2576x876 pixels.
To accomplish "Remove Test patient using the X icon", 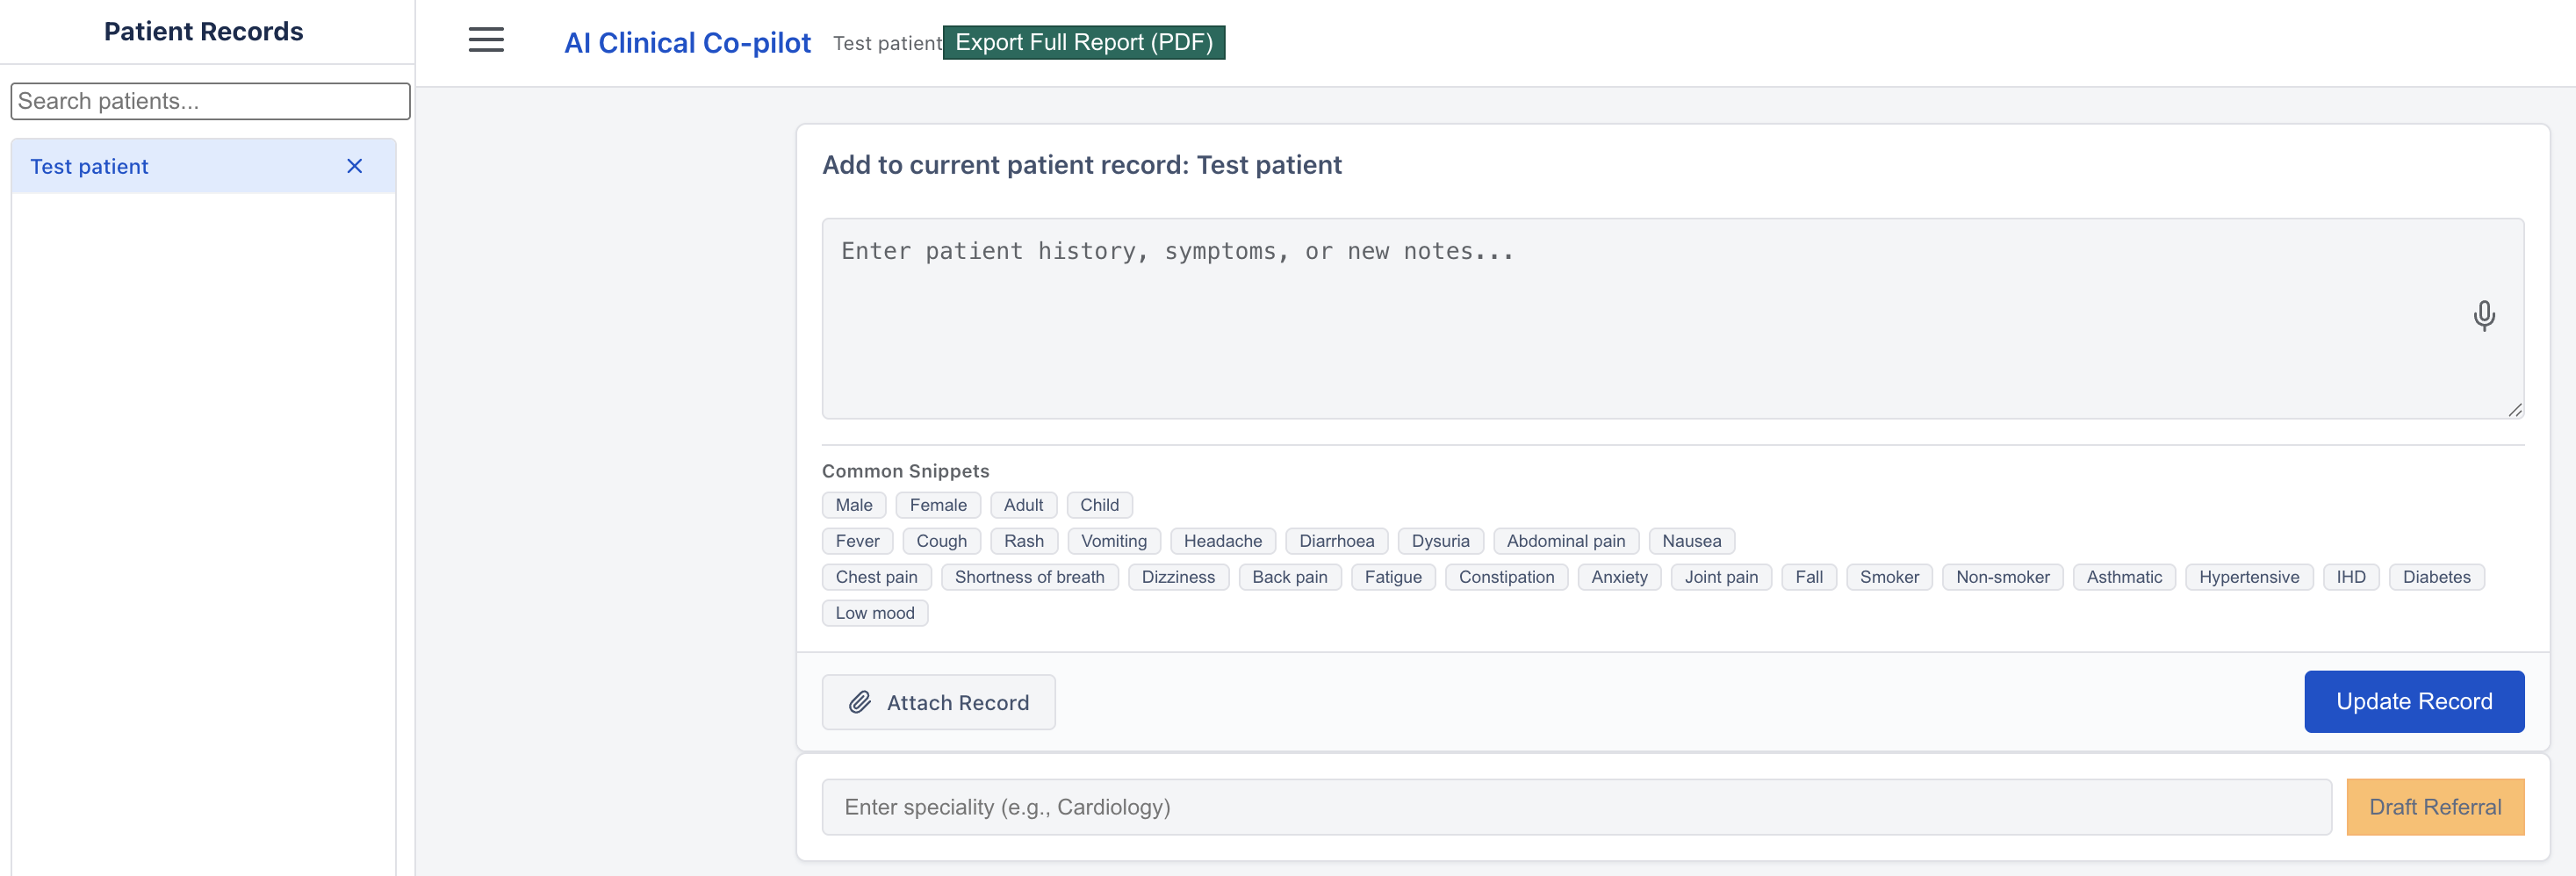I will 355,166.
